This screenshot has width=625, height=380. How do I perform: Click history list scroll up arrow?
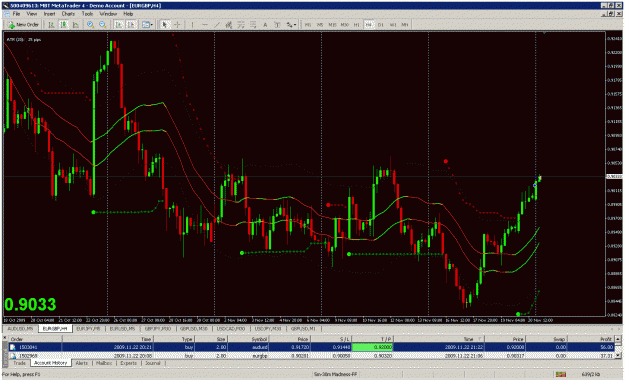618,339
